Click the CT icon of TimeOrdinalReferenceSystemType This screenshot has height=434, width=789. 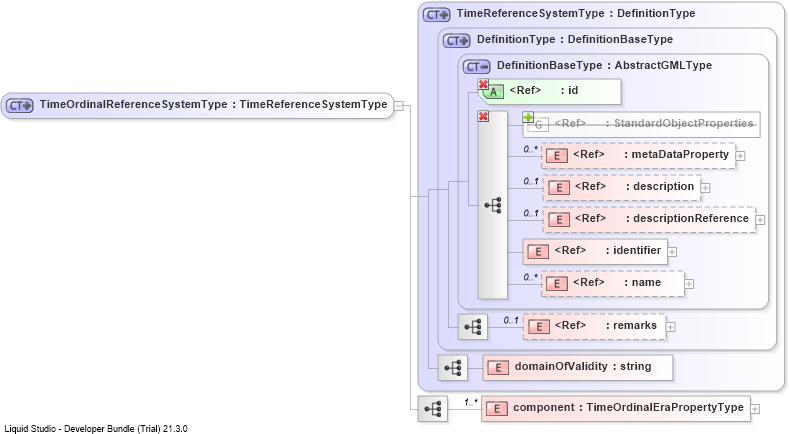20,106
